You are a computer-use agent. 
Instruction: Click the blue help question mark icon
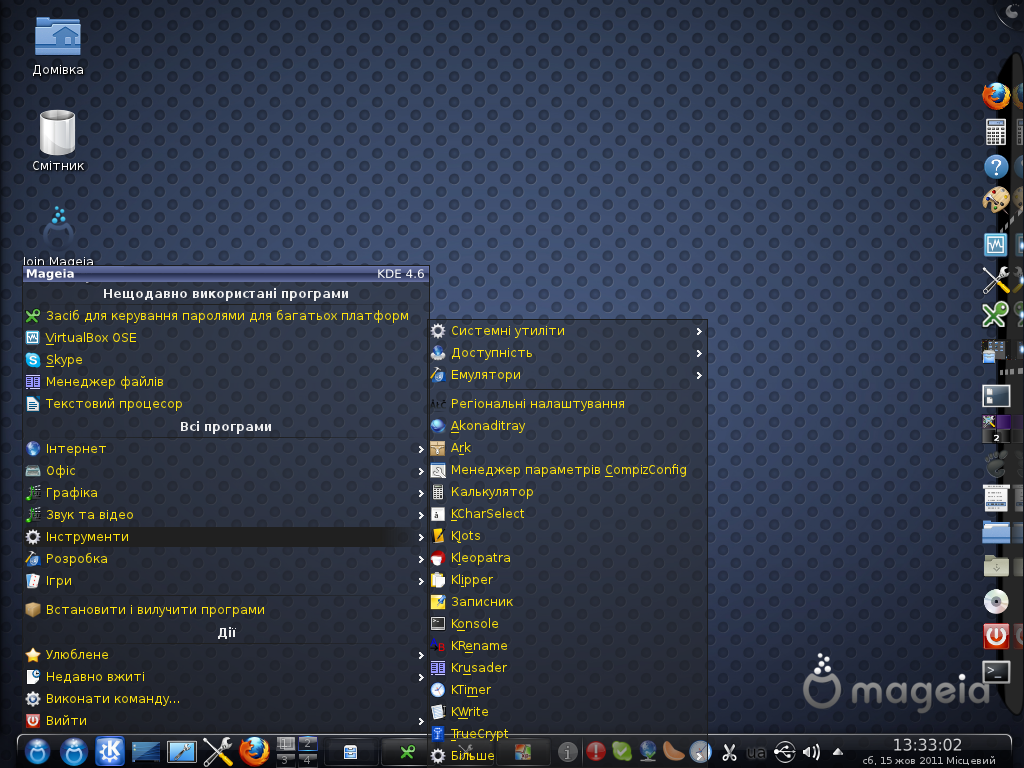click(x=995, y=167)
